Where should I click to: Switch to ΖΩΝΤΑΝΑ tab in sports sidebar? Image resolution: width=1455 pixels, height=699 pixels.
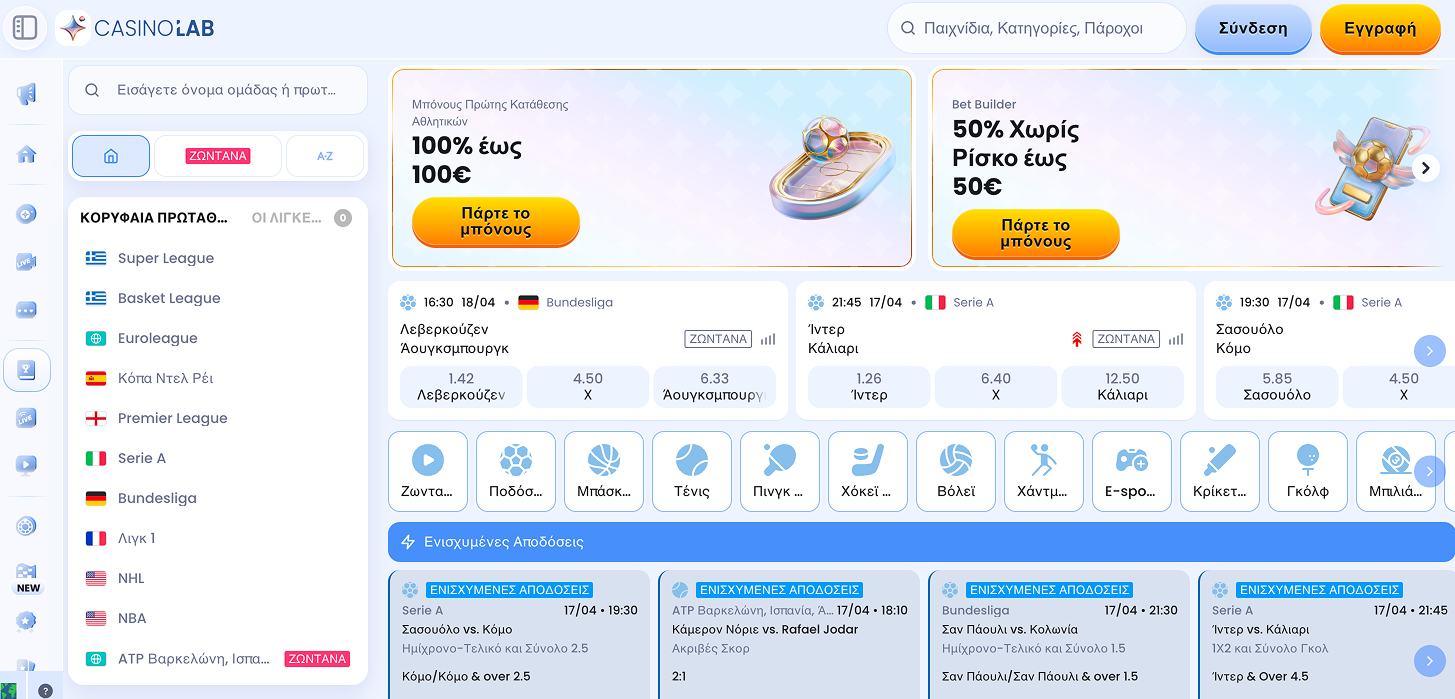click(218, 156)
